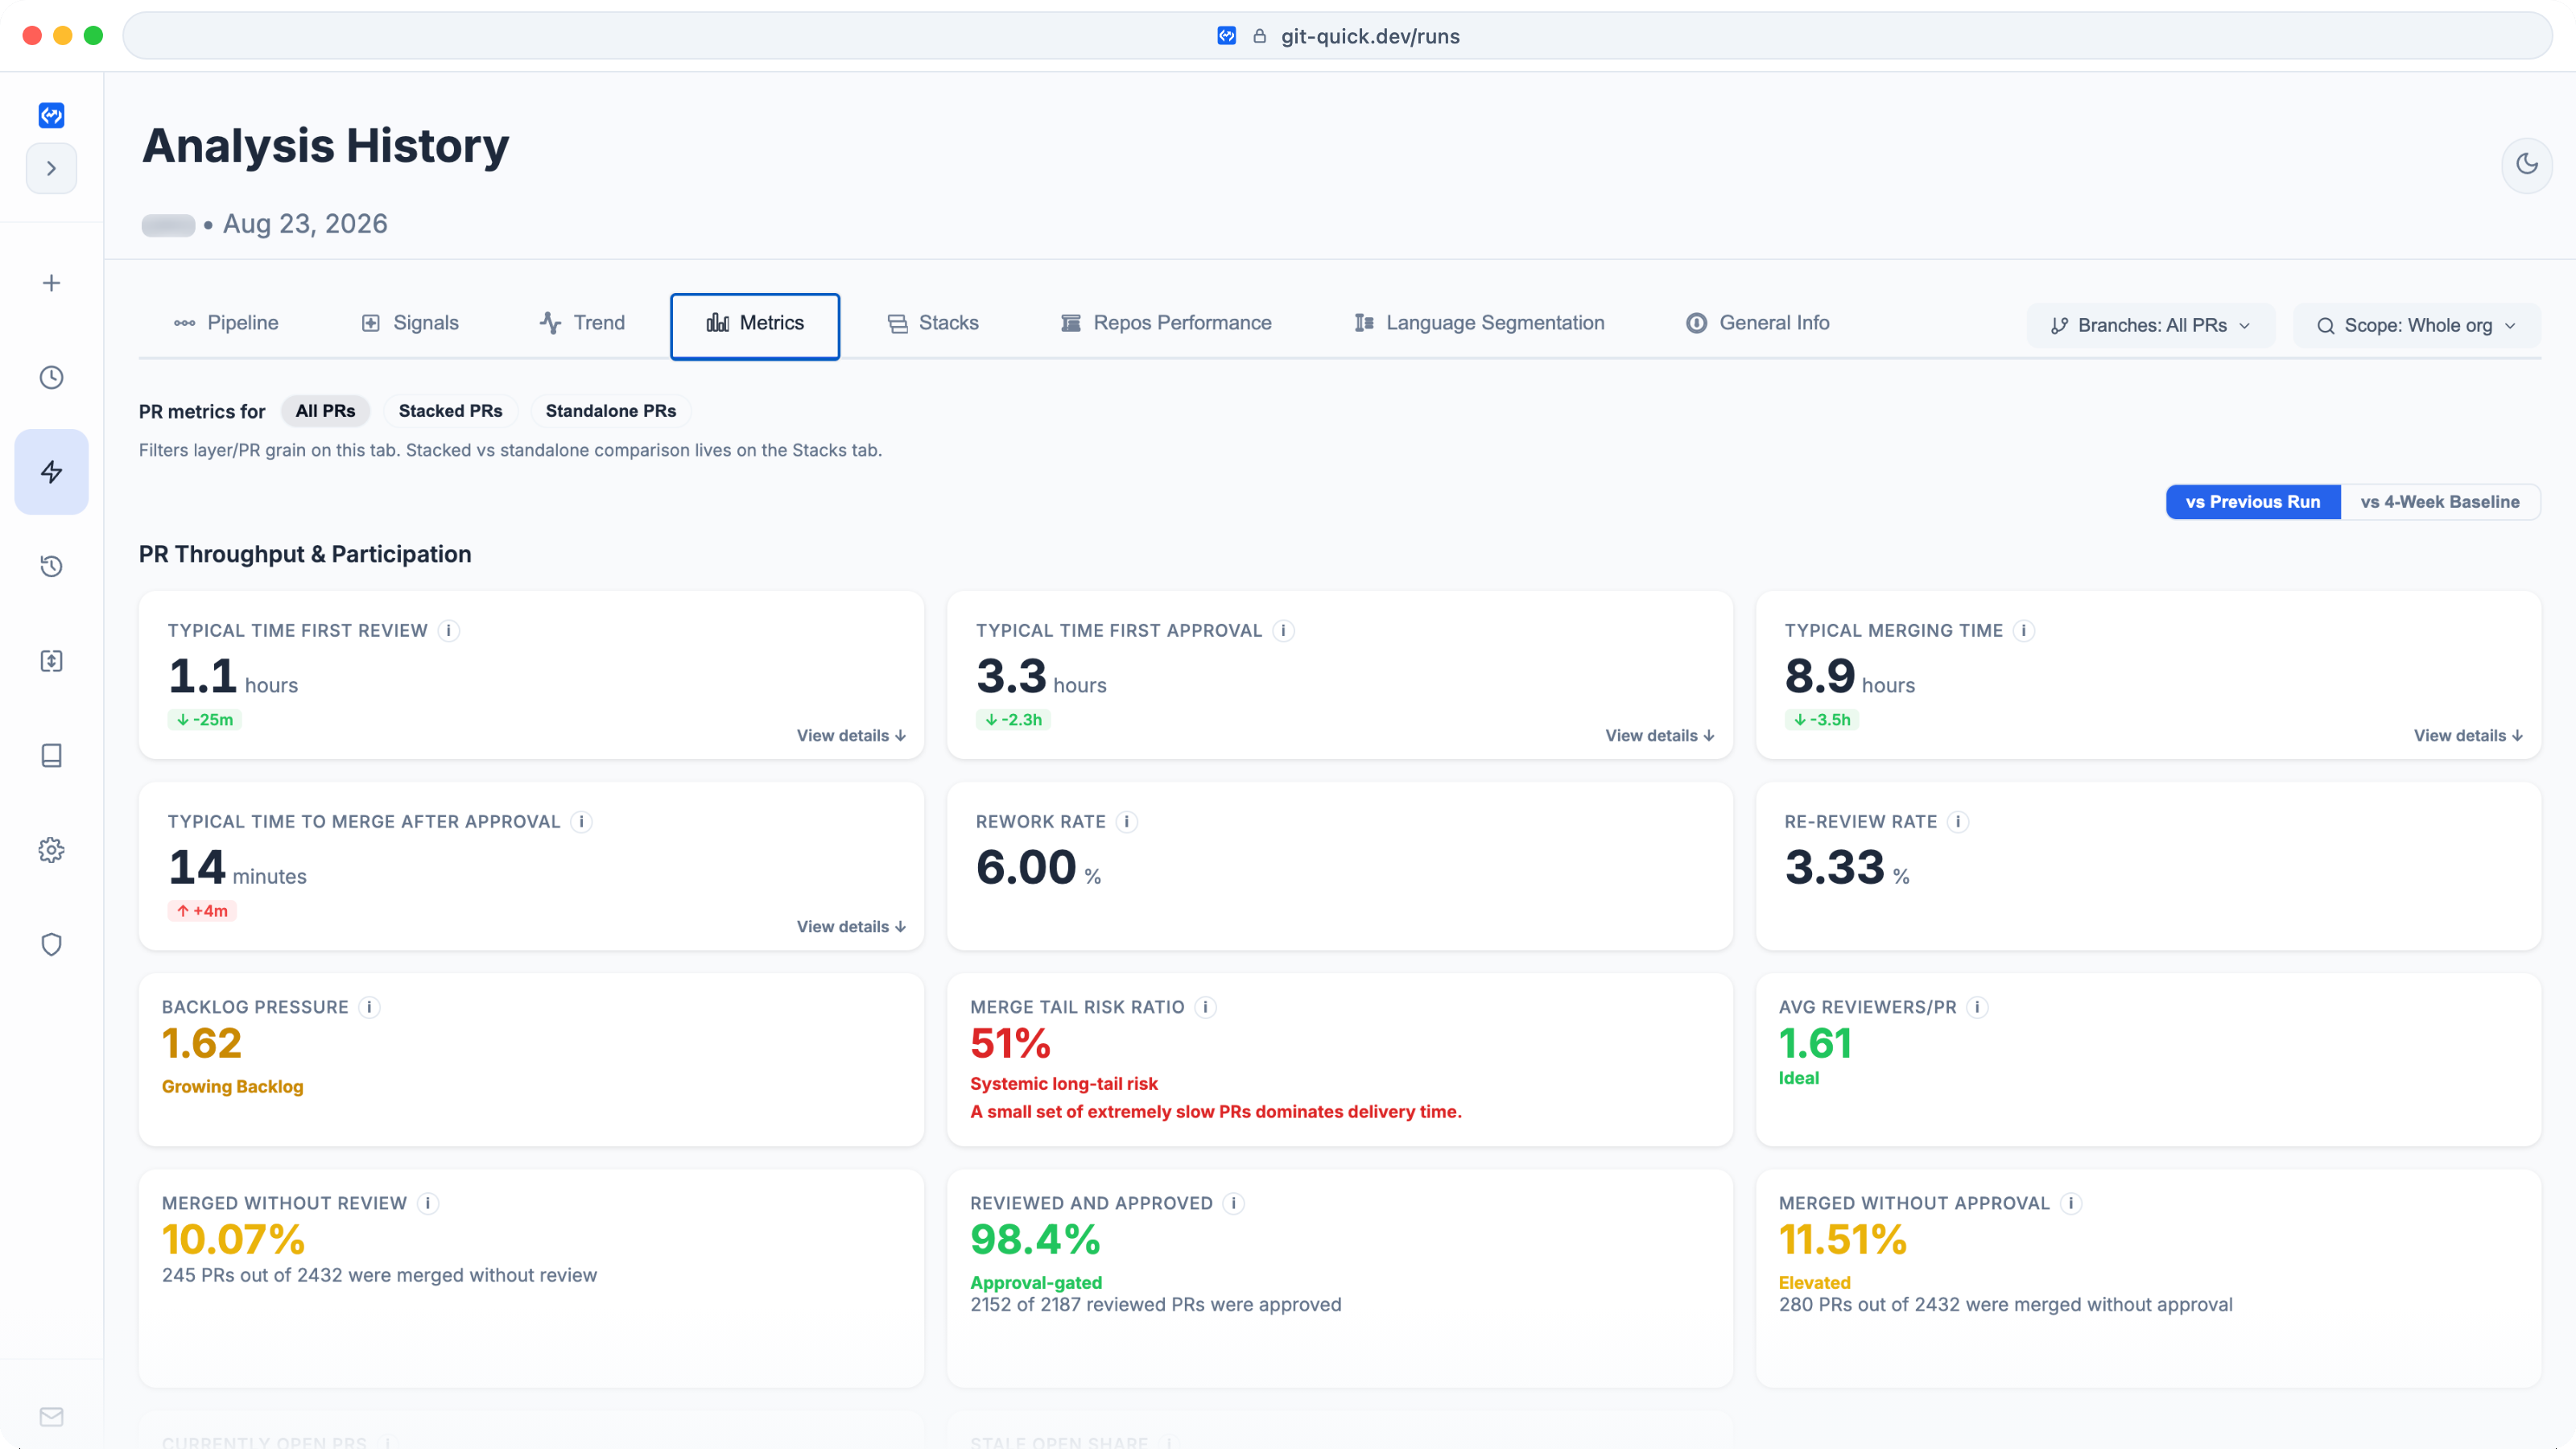
Task: Expand the sidebar with the chevron button
Action: click(x=51, y=168)
